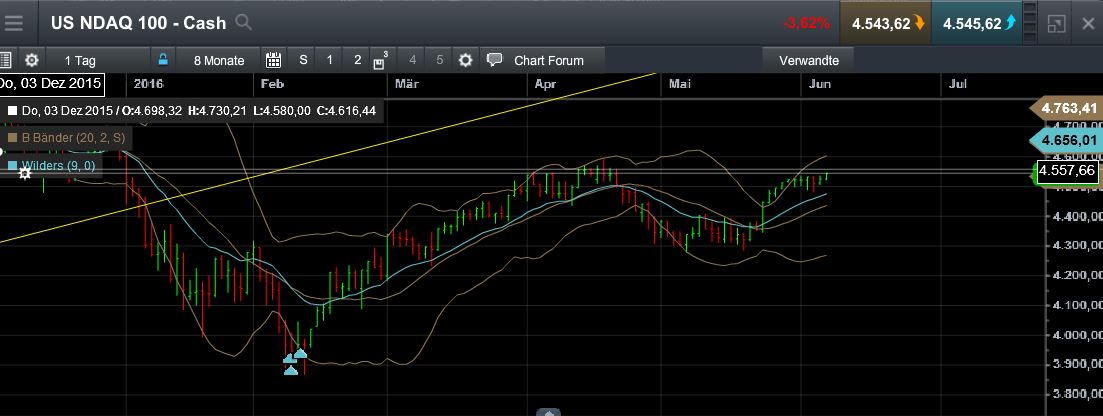Close the chart window with X
This screenshot has height=416, width=1103.
click(x=1088, y=23)
